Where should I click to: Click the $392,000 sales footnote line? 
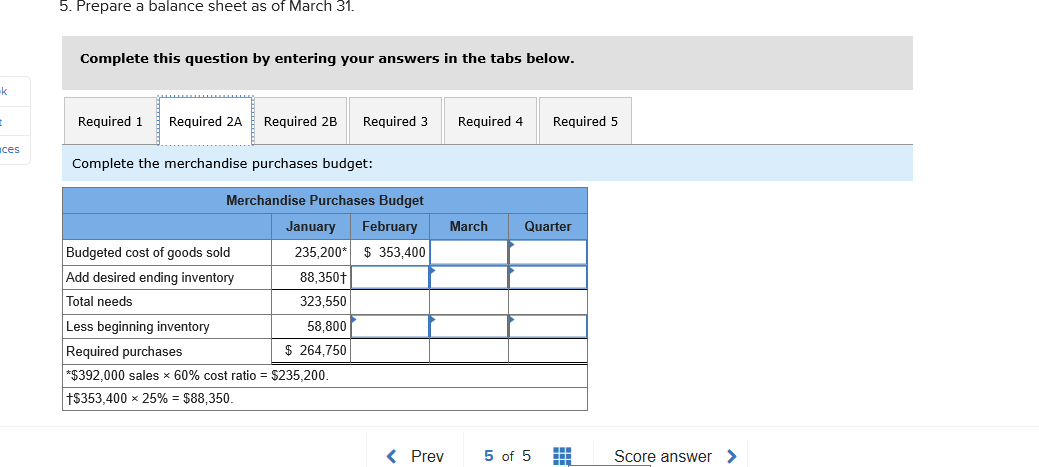coord(197,376)
